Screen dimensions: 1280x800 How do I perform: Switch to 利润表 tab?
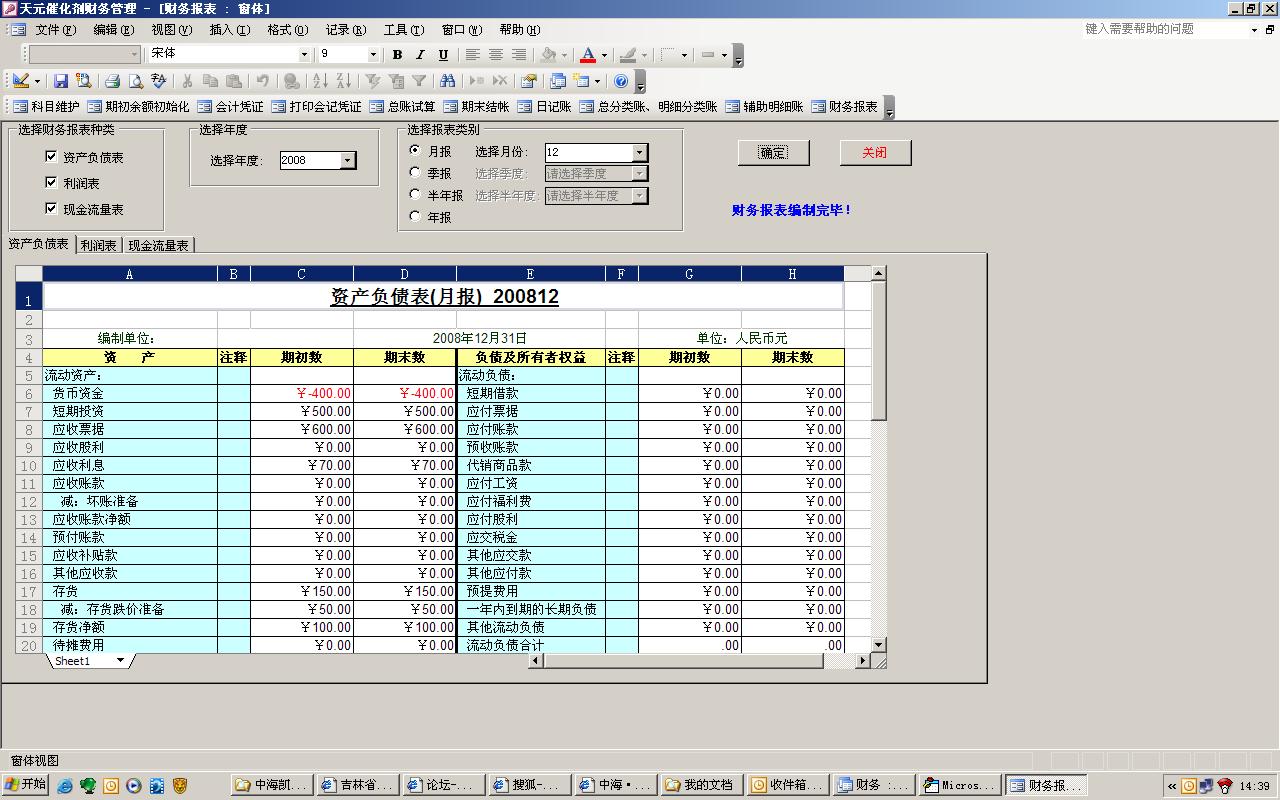click(99, 245)
